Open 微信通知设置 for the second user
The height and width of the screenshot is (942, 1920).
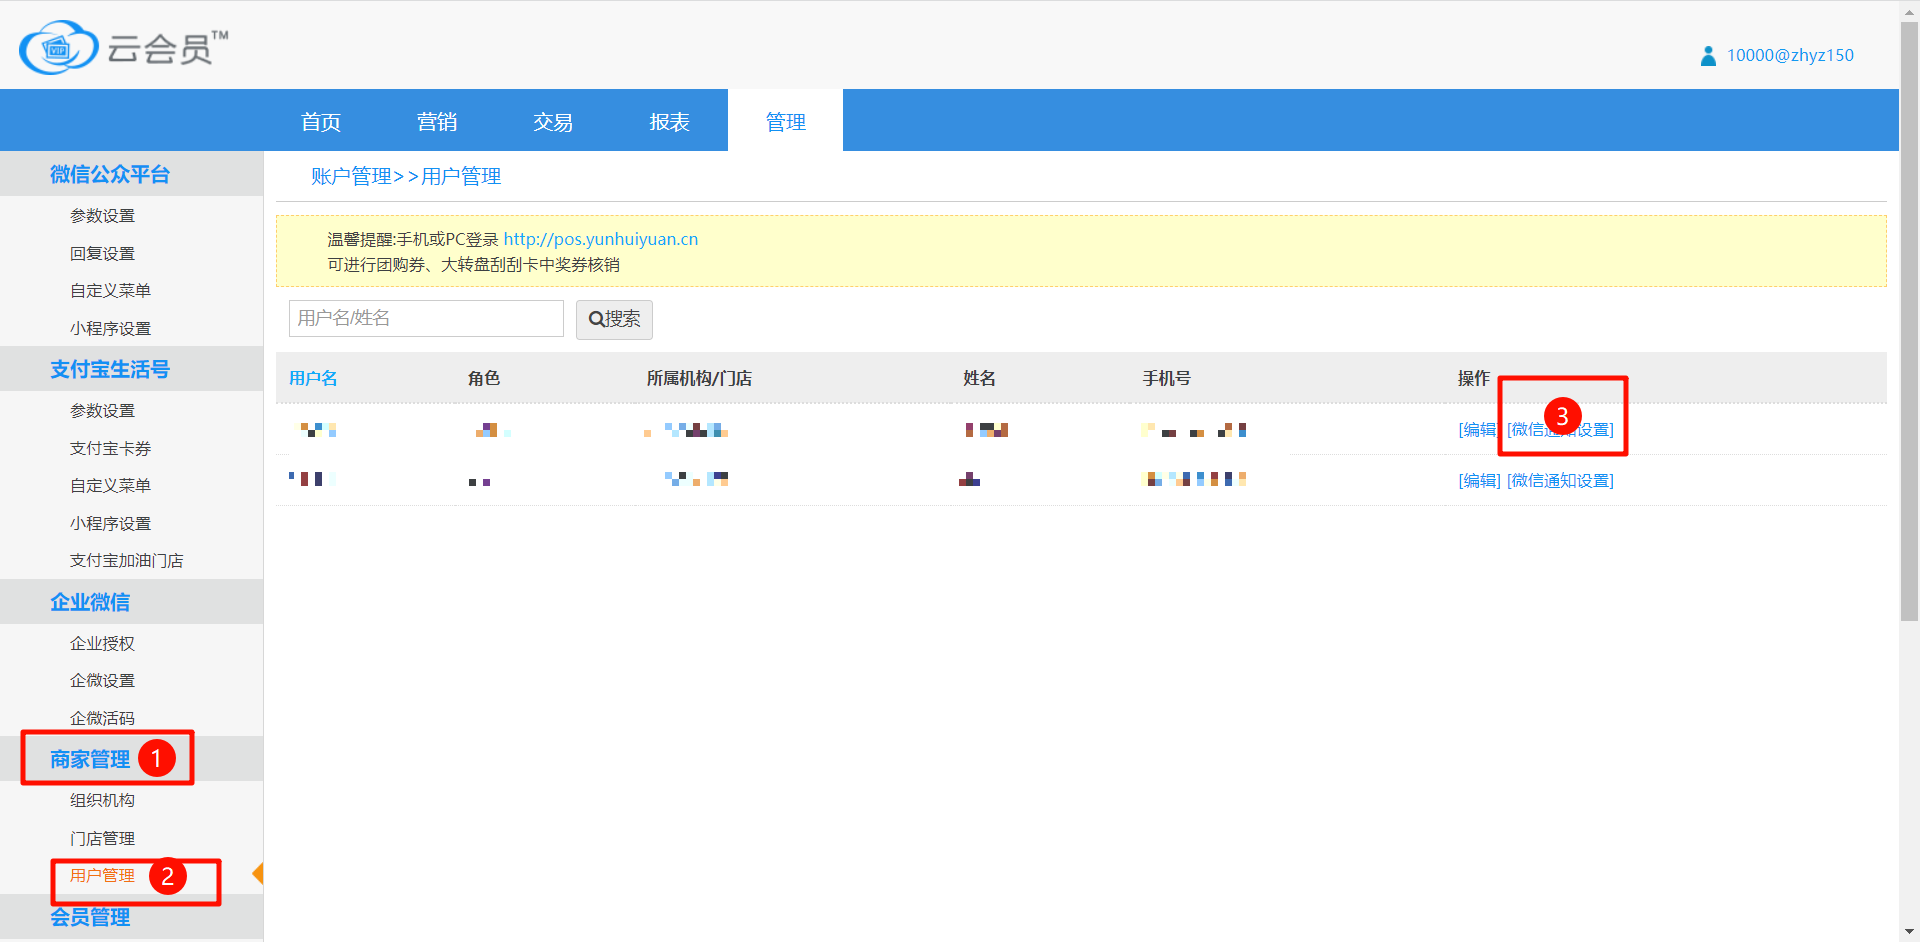[1560, 481]
